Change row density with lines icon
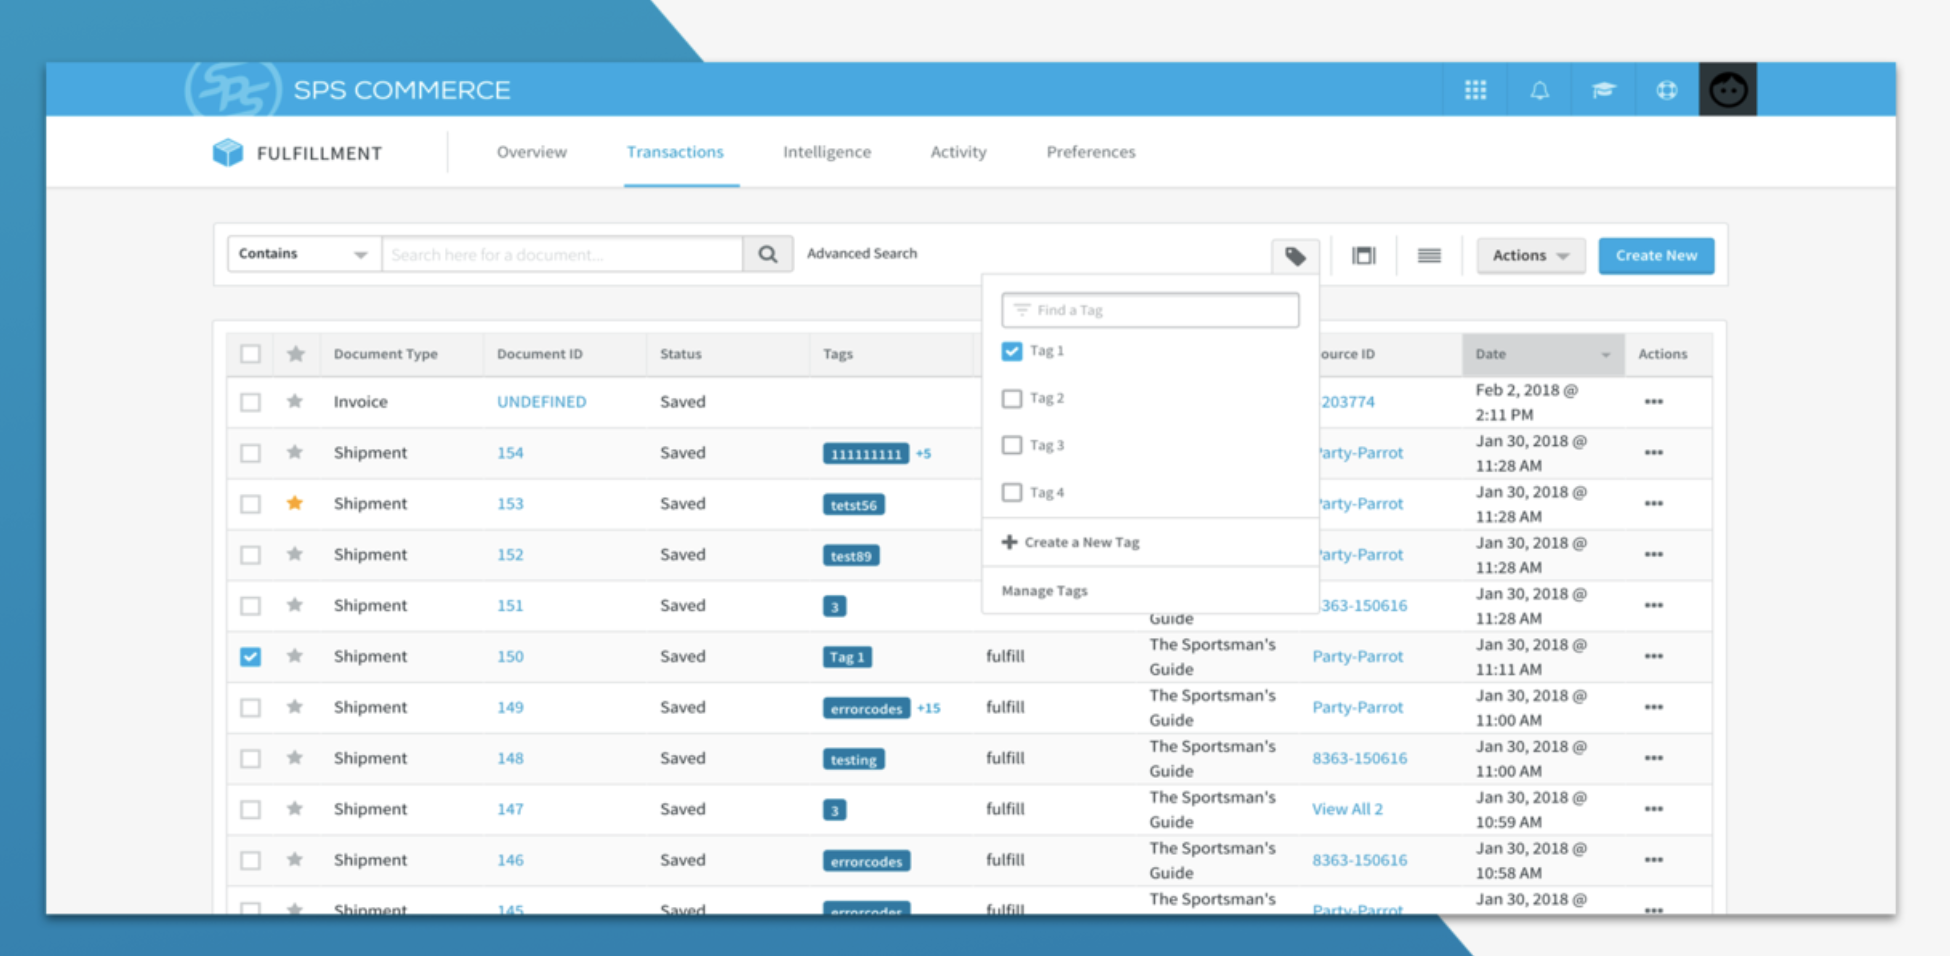This screenshot has width=1950, height=956. (x=1429, y=256)
